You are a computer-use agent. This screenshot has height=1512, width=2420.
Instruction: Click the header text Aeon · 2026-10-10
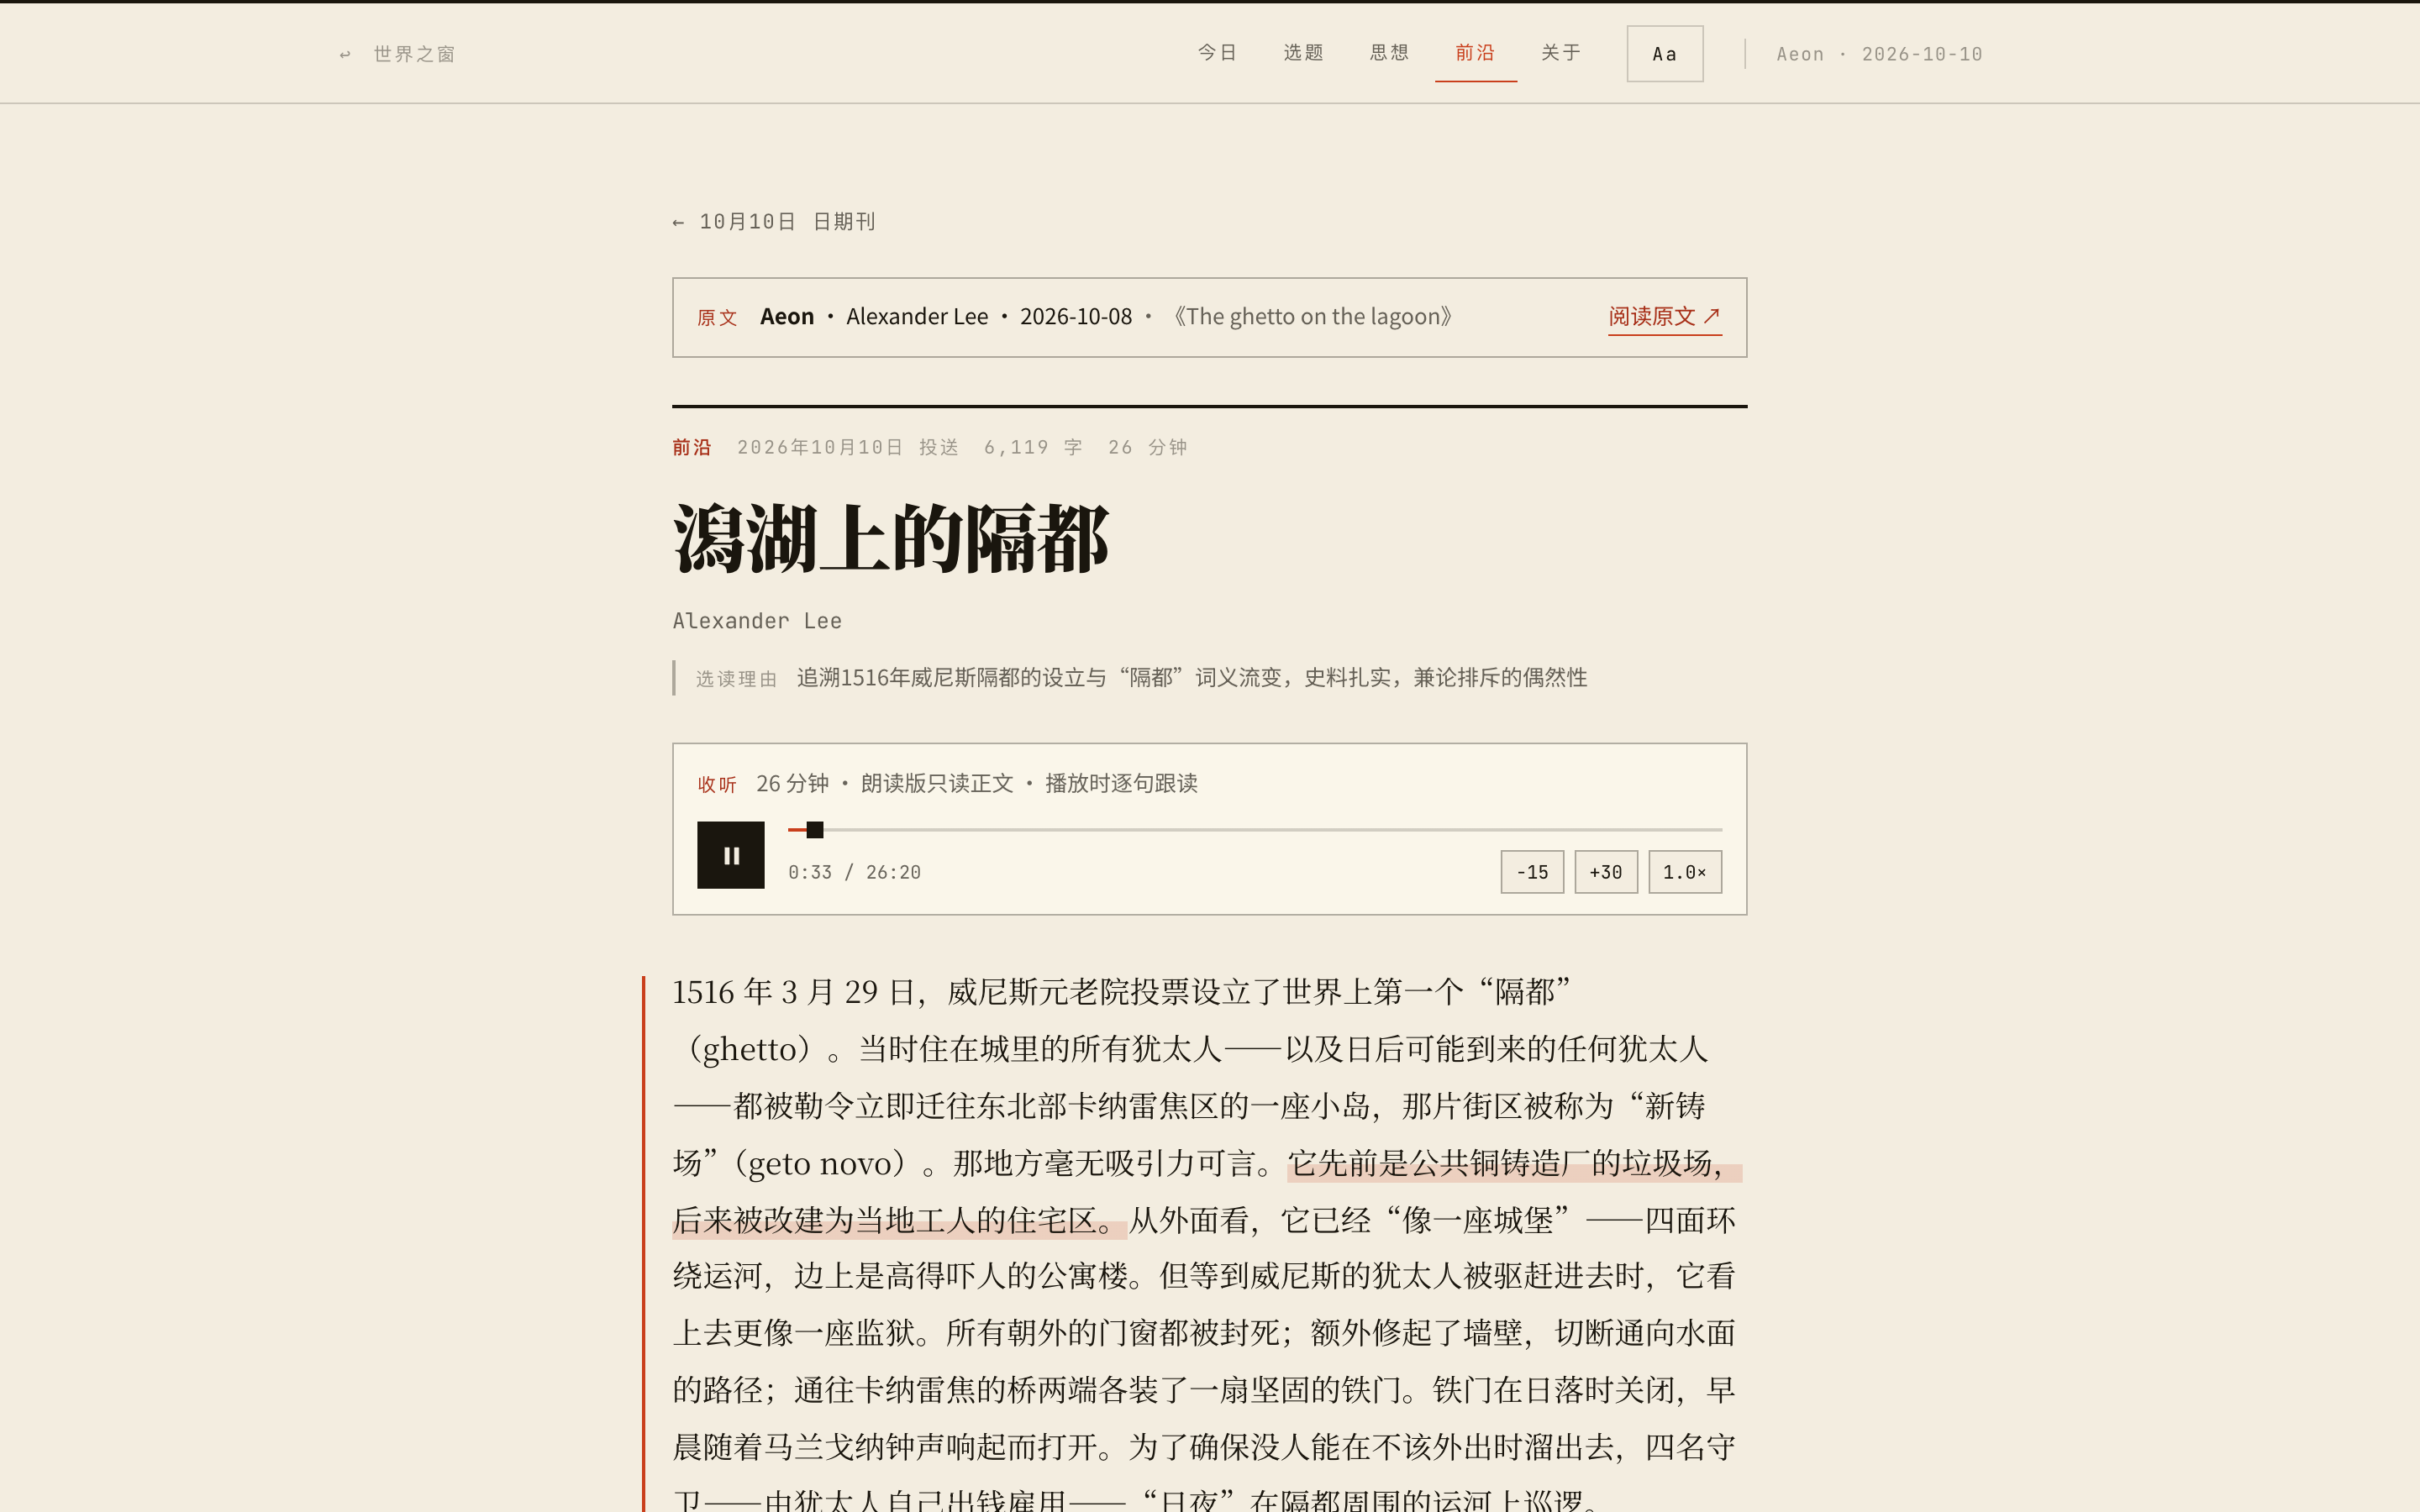click(x=1879, y=54)
